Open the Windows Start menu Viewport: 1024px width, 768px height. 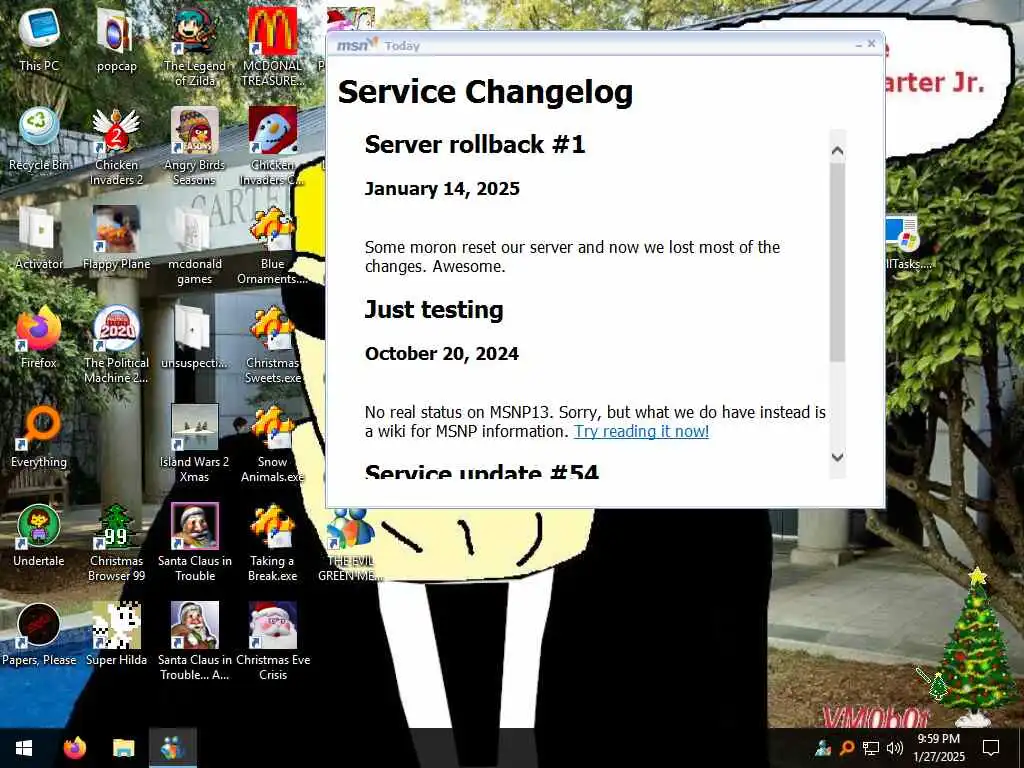(x=24, y=748)
